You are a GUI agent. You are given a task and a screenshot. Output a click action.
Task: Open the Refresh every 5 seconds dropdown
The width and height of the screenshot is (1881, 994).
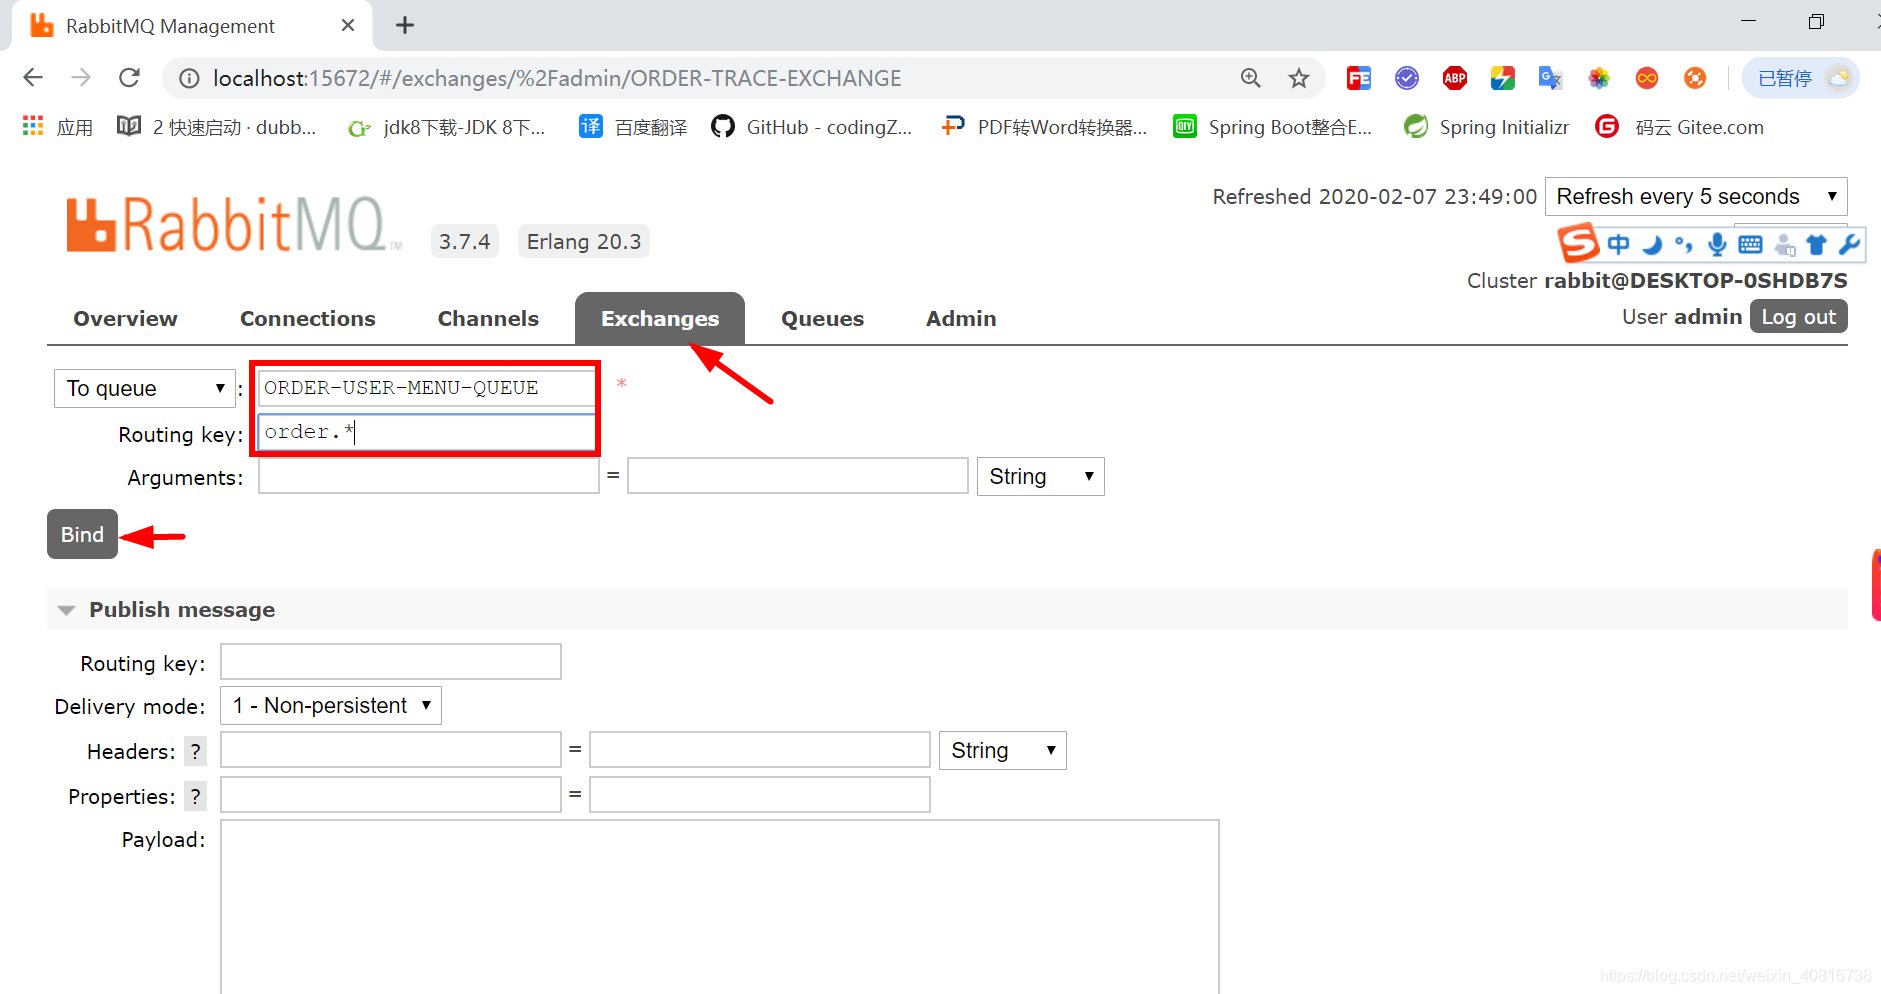(1696, 196)
